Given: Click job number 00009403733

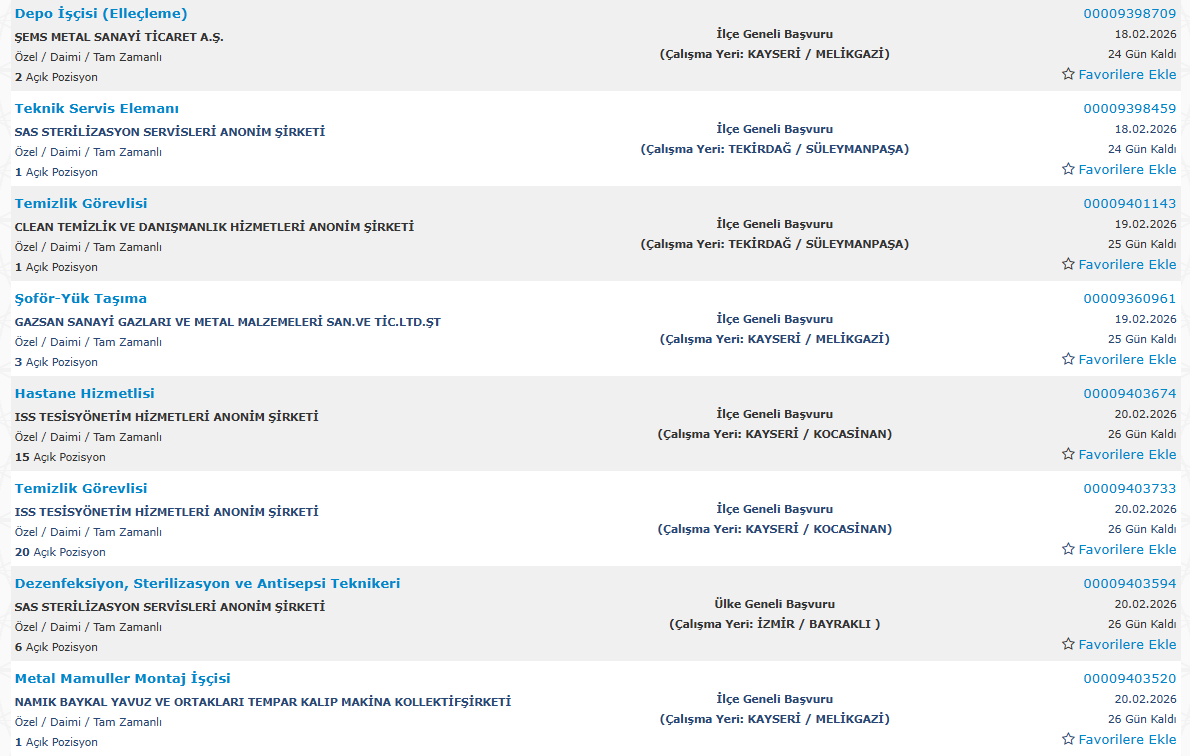Looking at the screenshot, I should (1129, 489).
